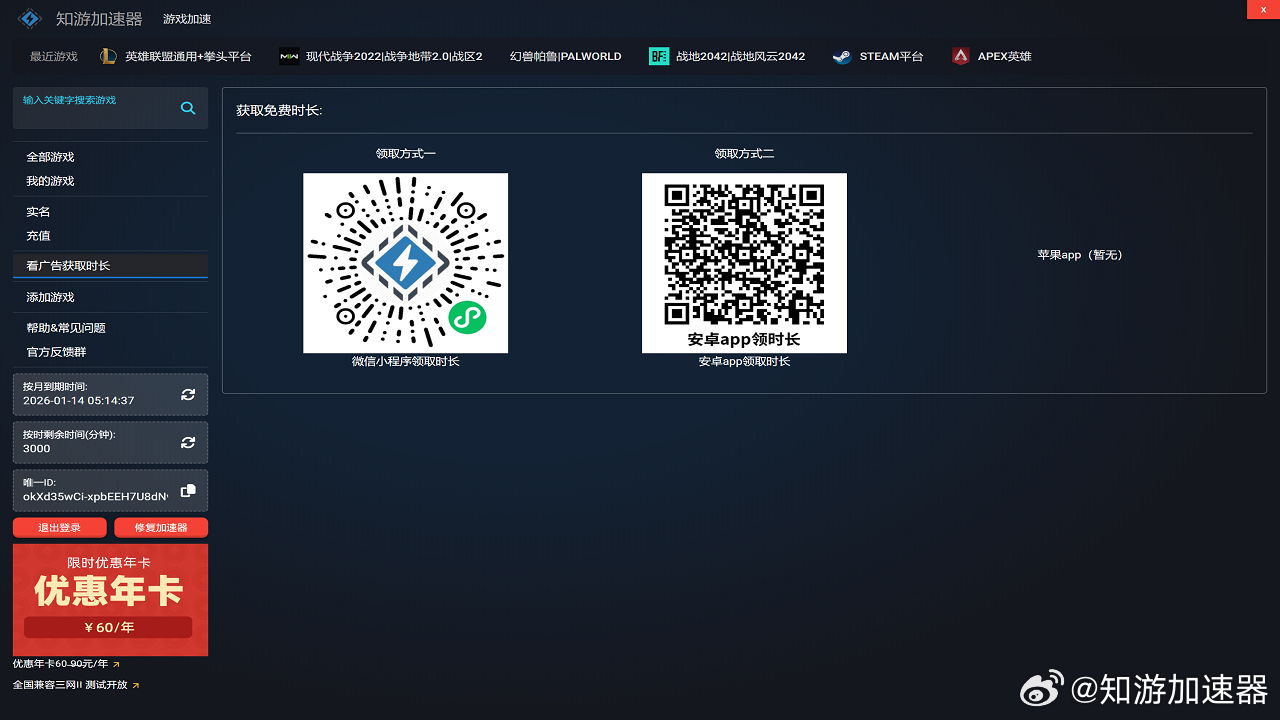The width and height of the screenshot is (1280, 720).
Task: Click the search magnifier icon
Action: (x=188, y=108)
